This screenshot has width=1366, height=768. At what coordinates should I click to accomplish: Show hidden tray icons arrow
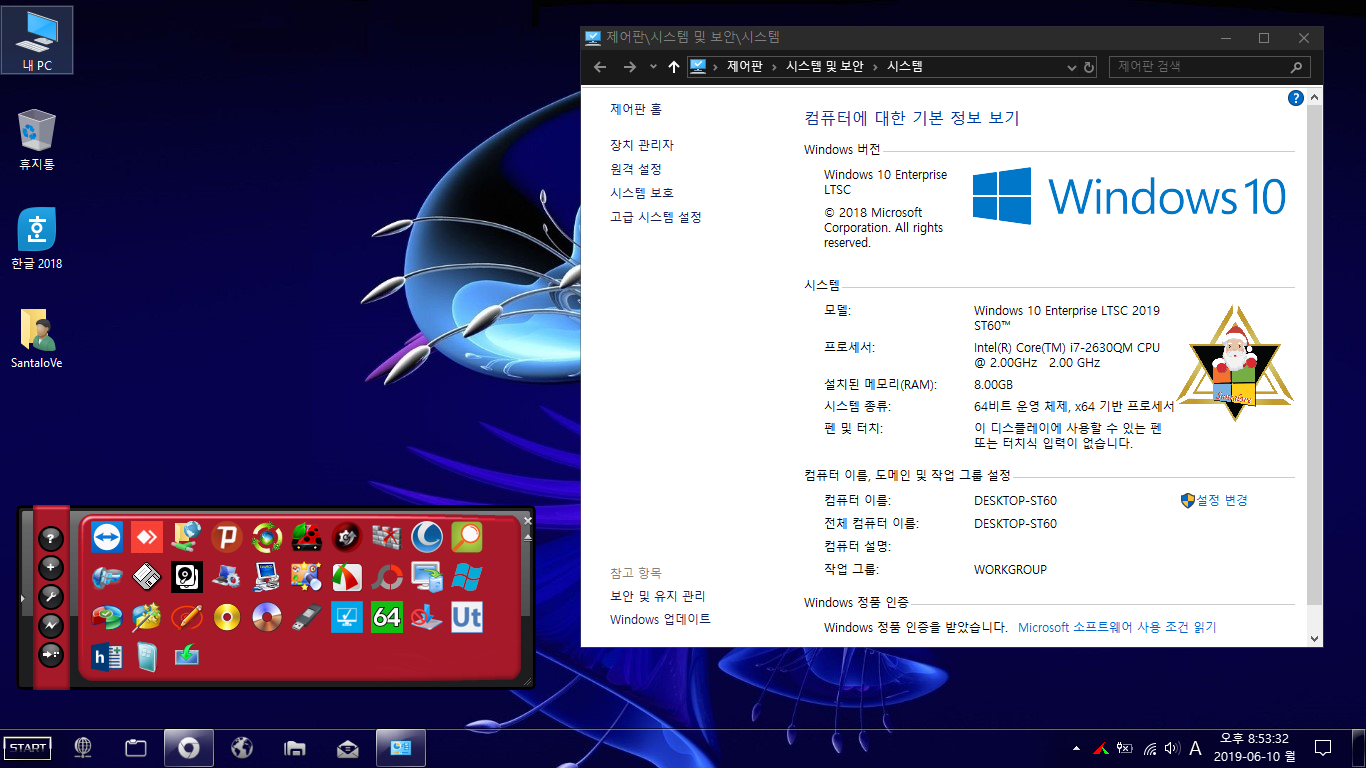(1076, 748)
